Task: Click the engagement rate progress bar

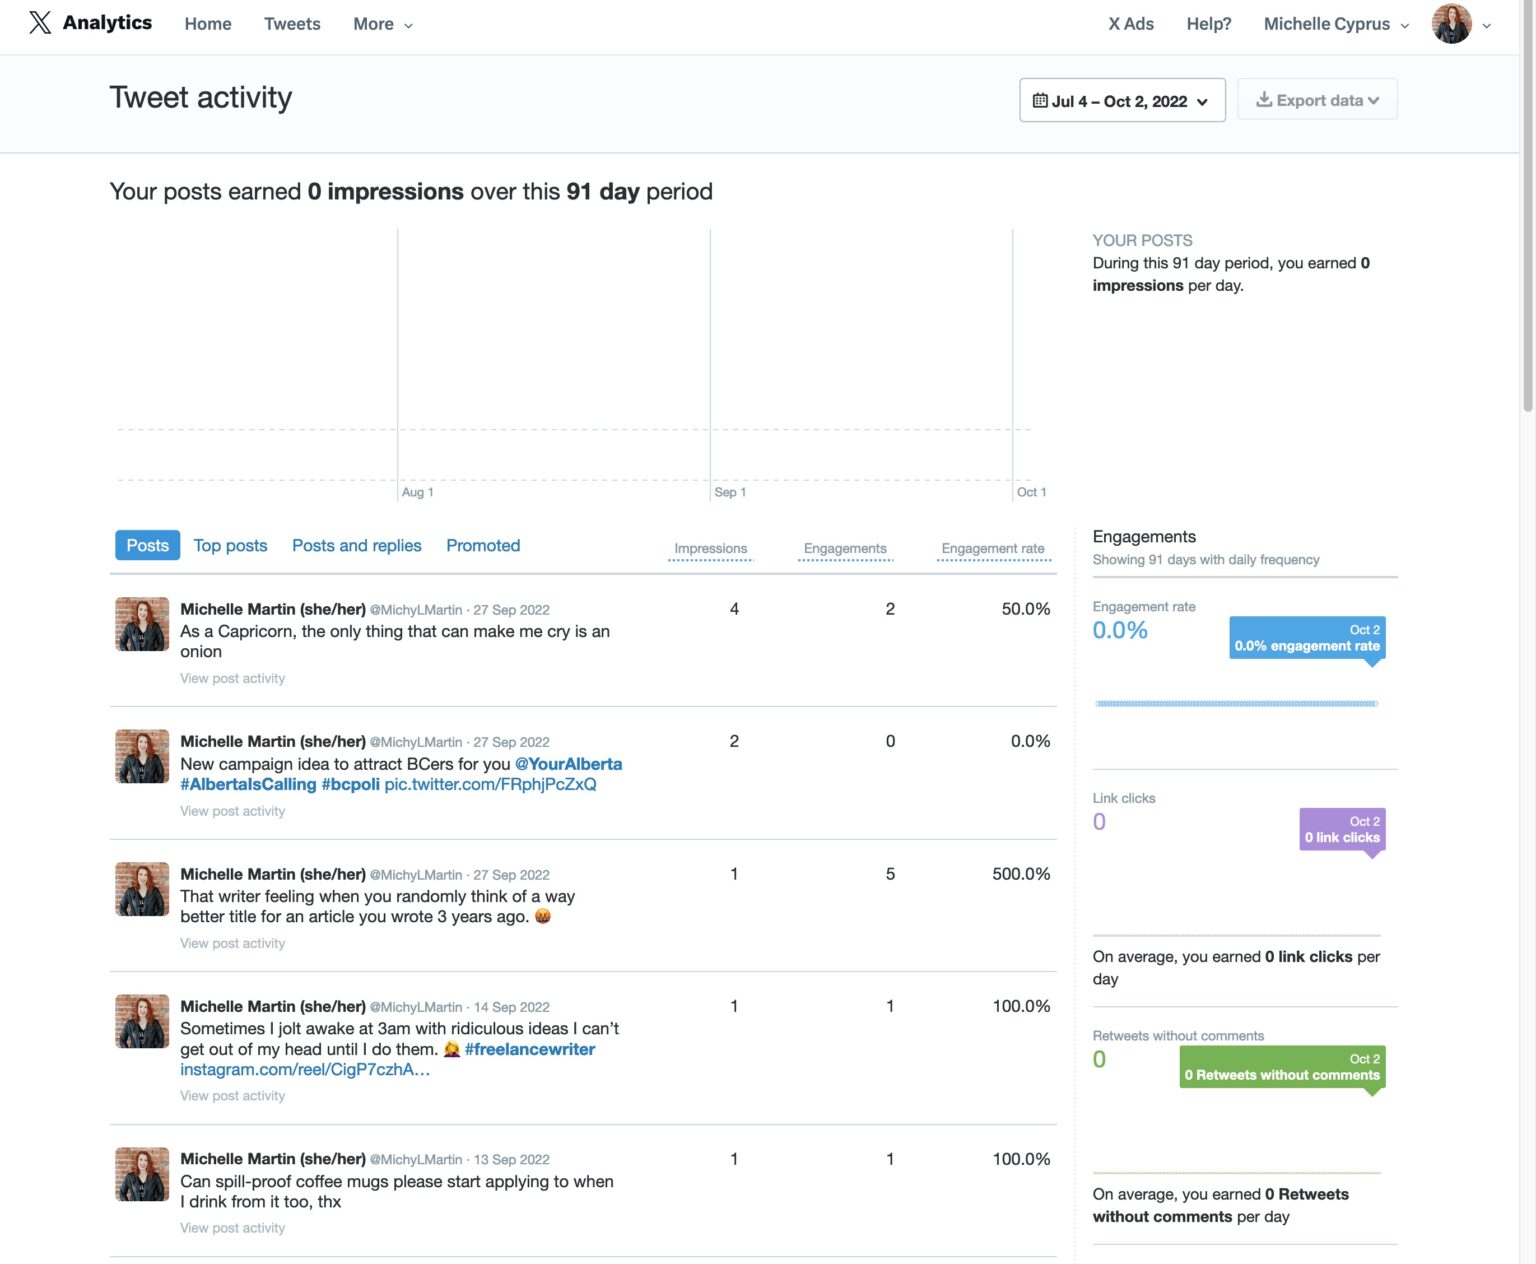Action: pyautogui.click(x=1237, y=703)
